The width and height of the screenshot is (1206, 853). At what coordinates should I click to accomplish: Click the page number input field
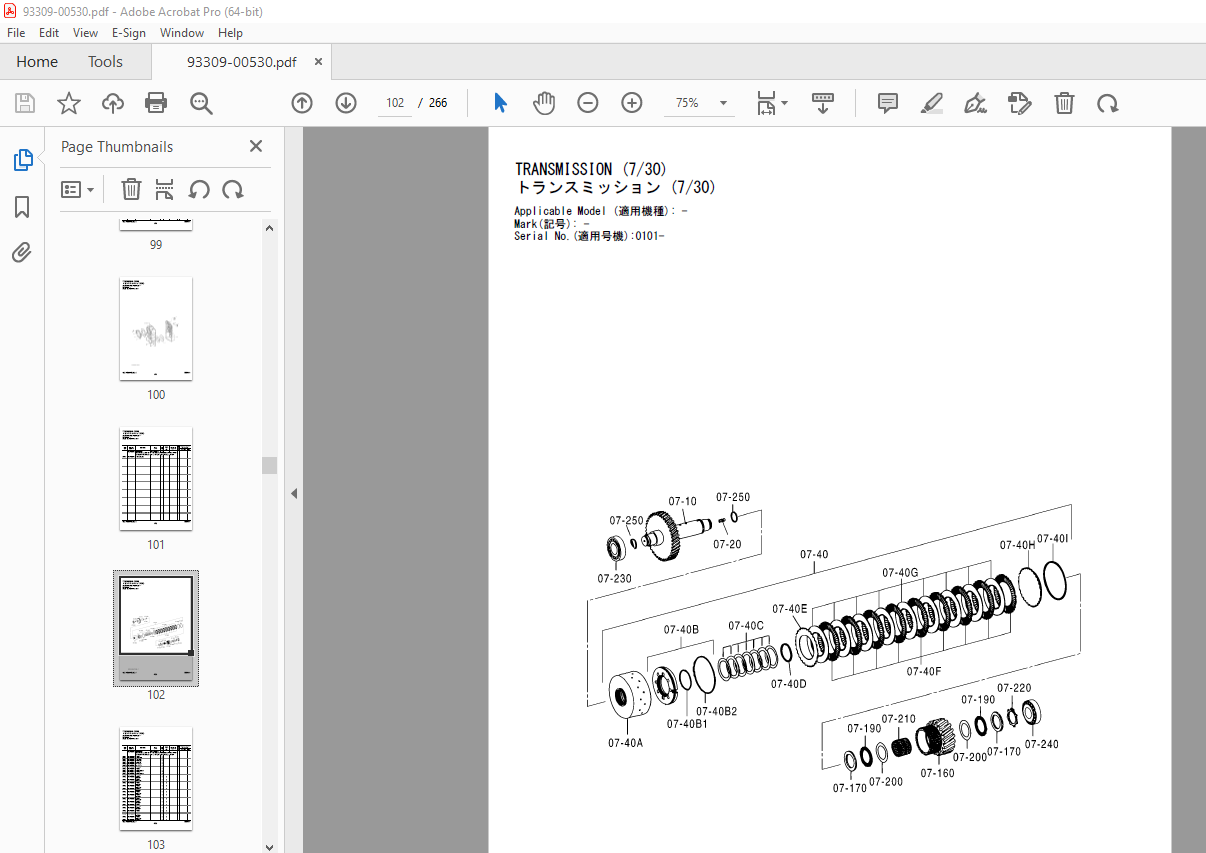[395, 103]
